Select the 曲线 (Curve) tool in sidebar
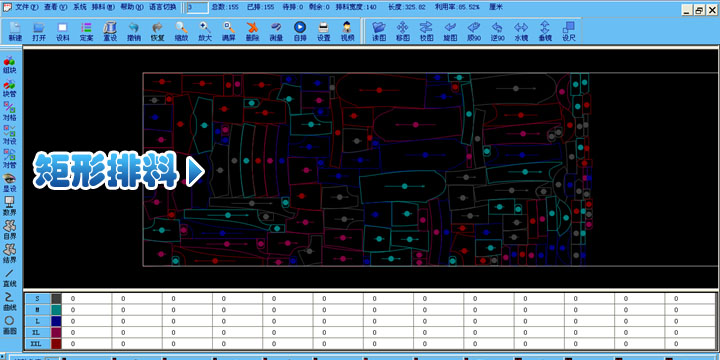 (x=9, y=301)
